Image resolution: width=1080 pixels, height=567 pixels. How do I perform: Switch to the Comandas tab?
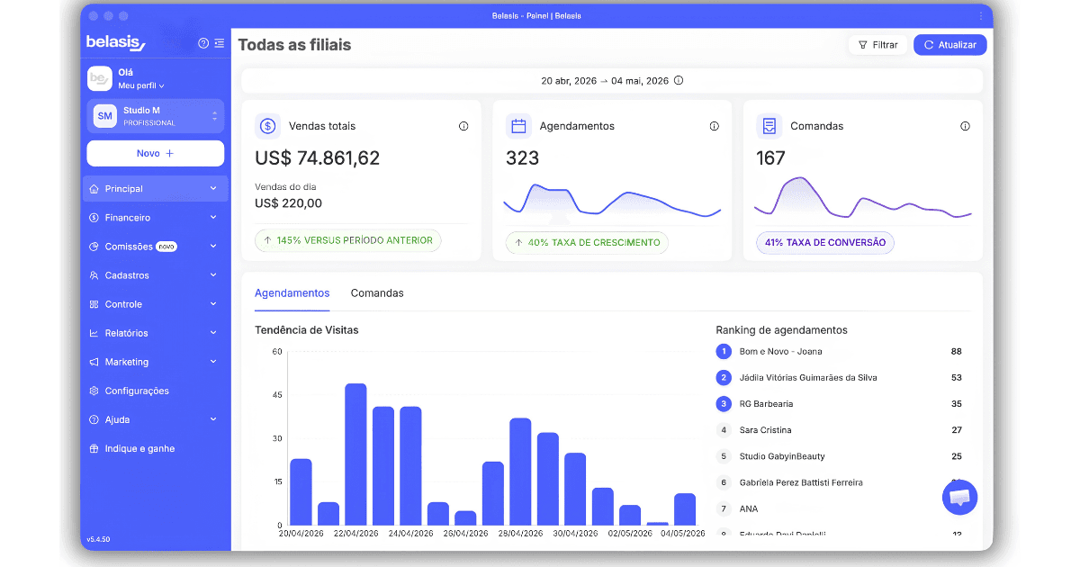[x=377, y=293]
